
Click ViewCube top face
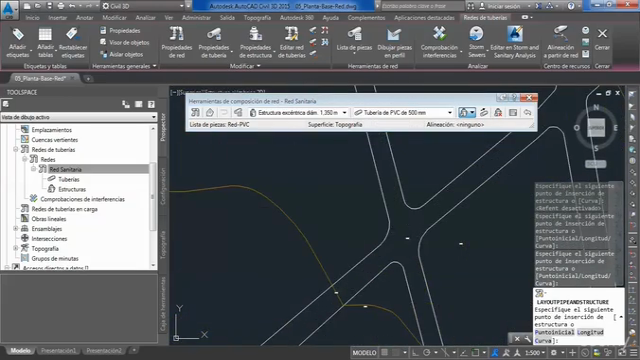pos(596,128)
